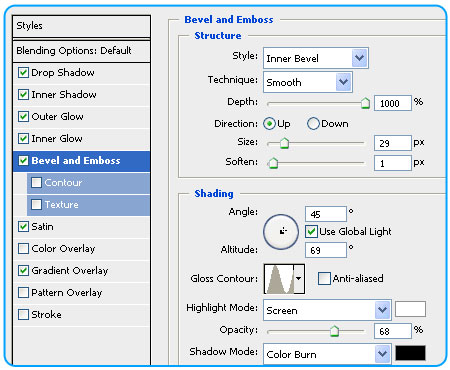
Task: Select the Drop Shadow effect label
Action: (63, 72)
